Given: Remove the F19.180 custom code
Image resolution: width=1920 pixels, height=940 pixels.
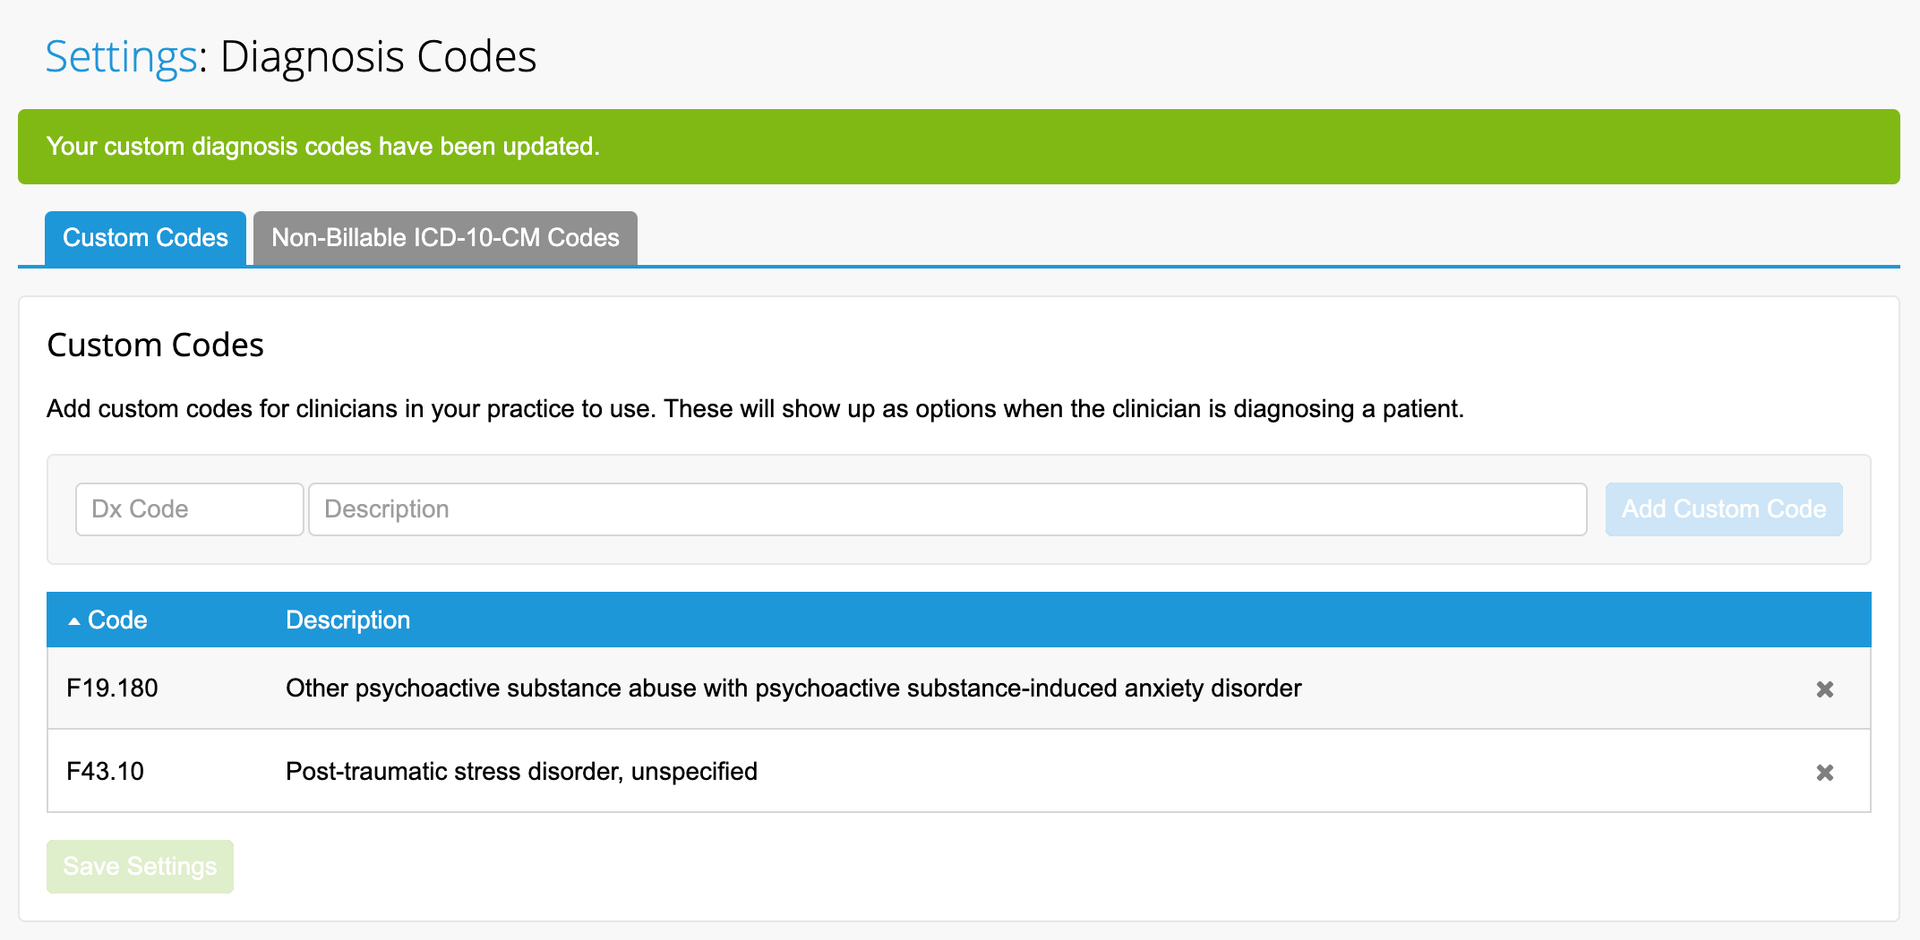Looking at the screenshot, I should (1824, 689).
